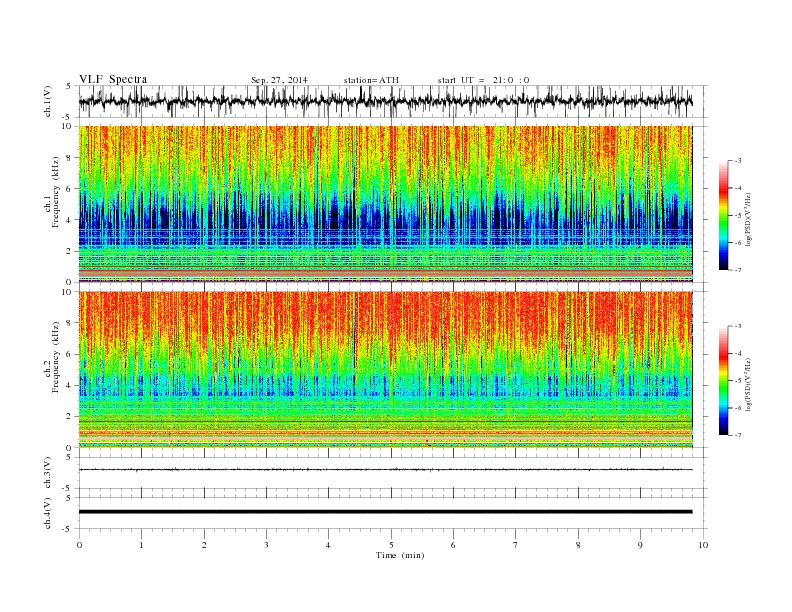
Task: Click inside the ch.2 frequency spectrogram
Action: point(386,370)
